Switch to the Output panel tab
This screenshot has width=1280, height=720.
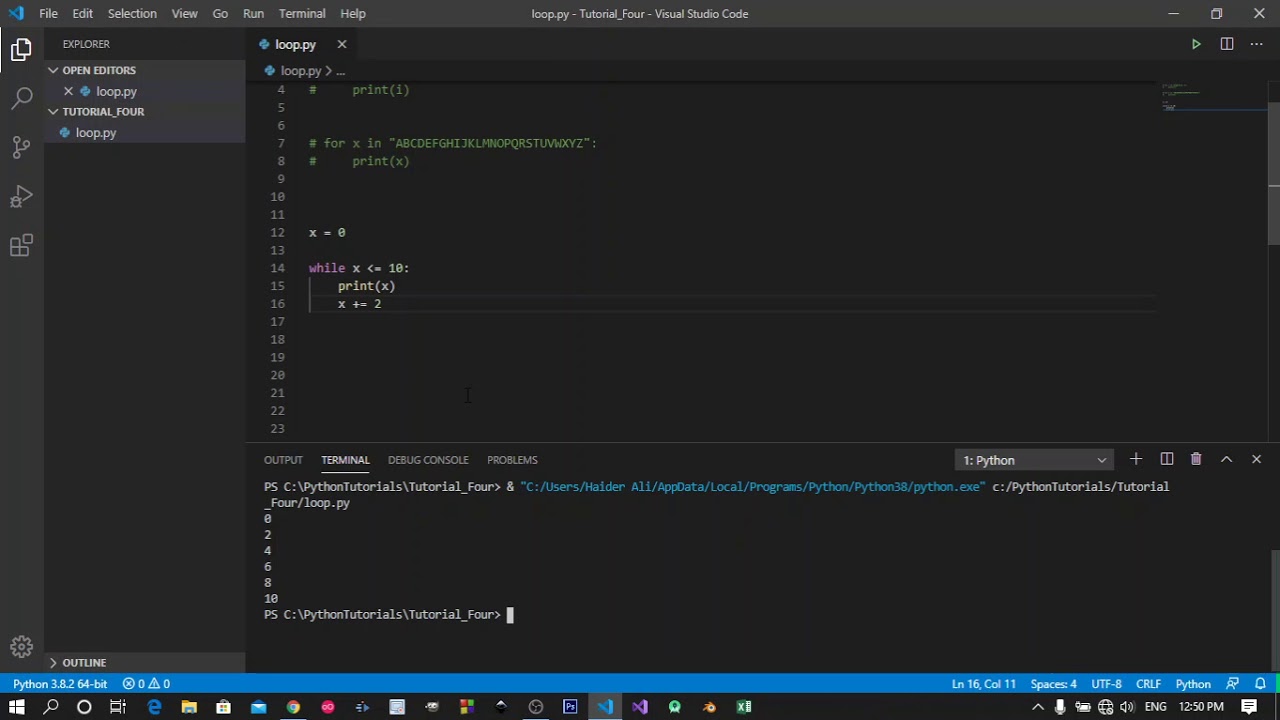pyautogui.click(x=283, y=460)
